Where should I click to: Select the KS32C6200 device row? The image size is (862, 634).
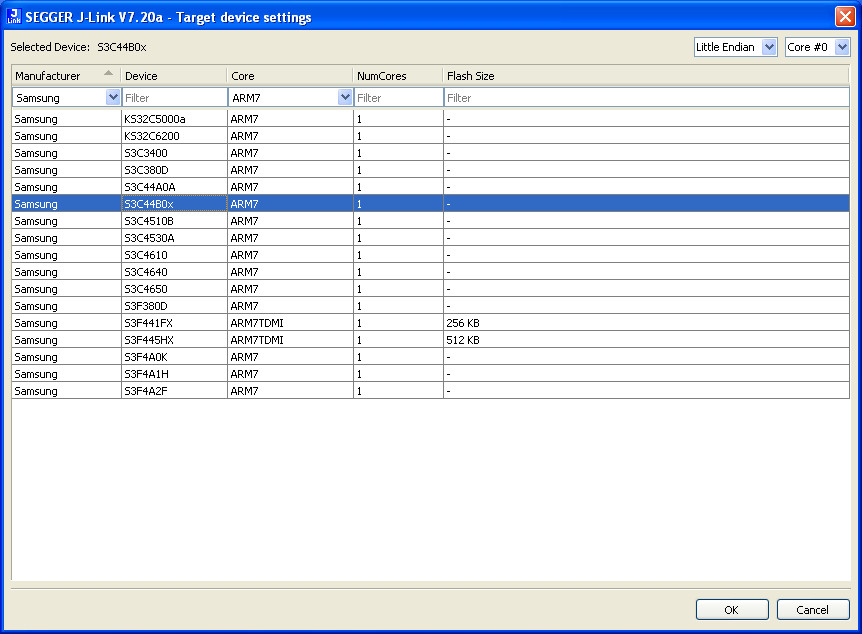point(430,136)
